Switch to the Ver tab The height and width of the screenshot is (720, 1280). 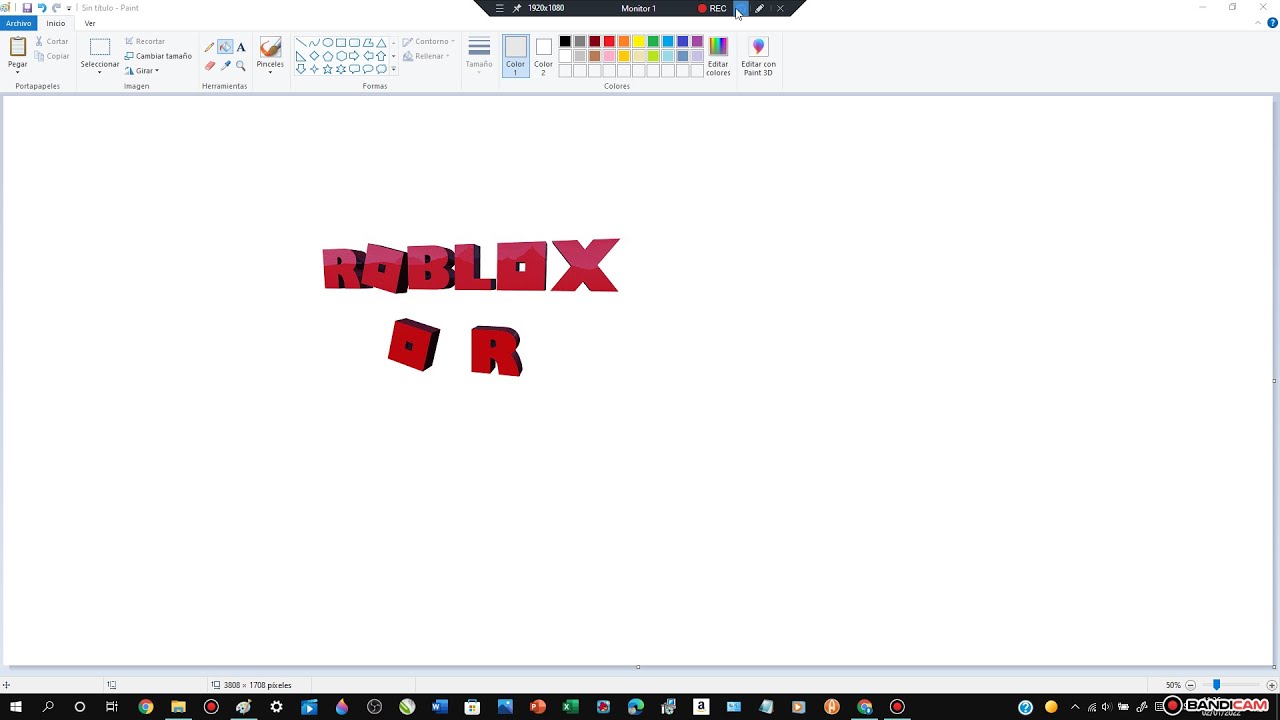click(90, 23)
